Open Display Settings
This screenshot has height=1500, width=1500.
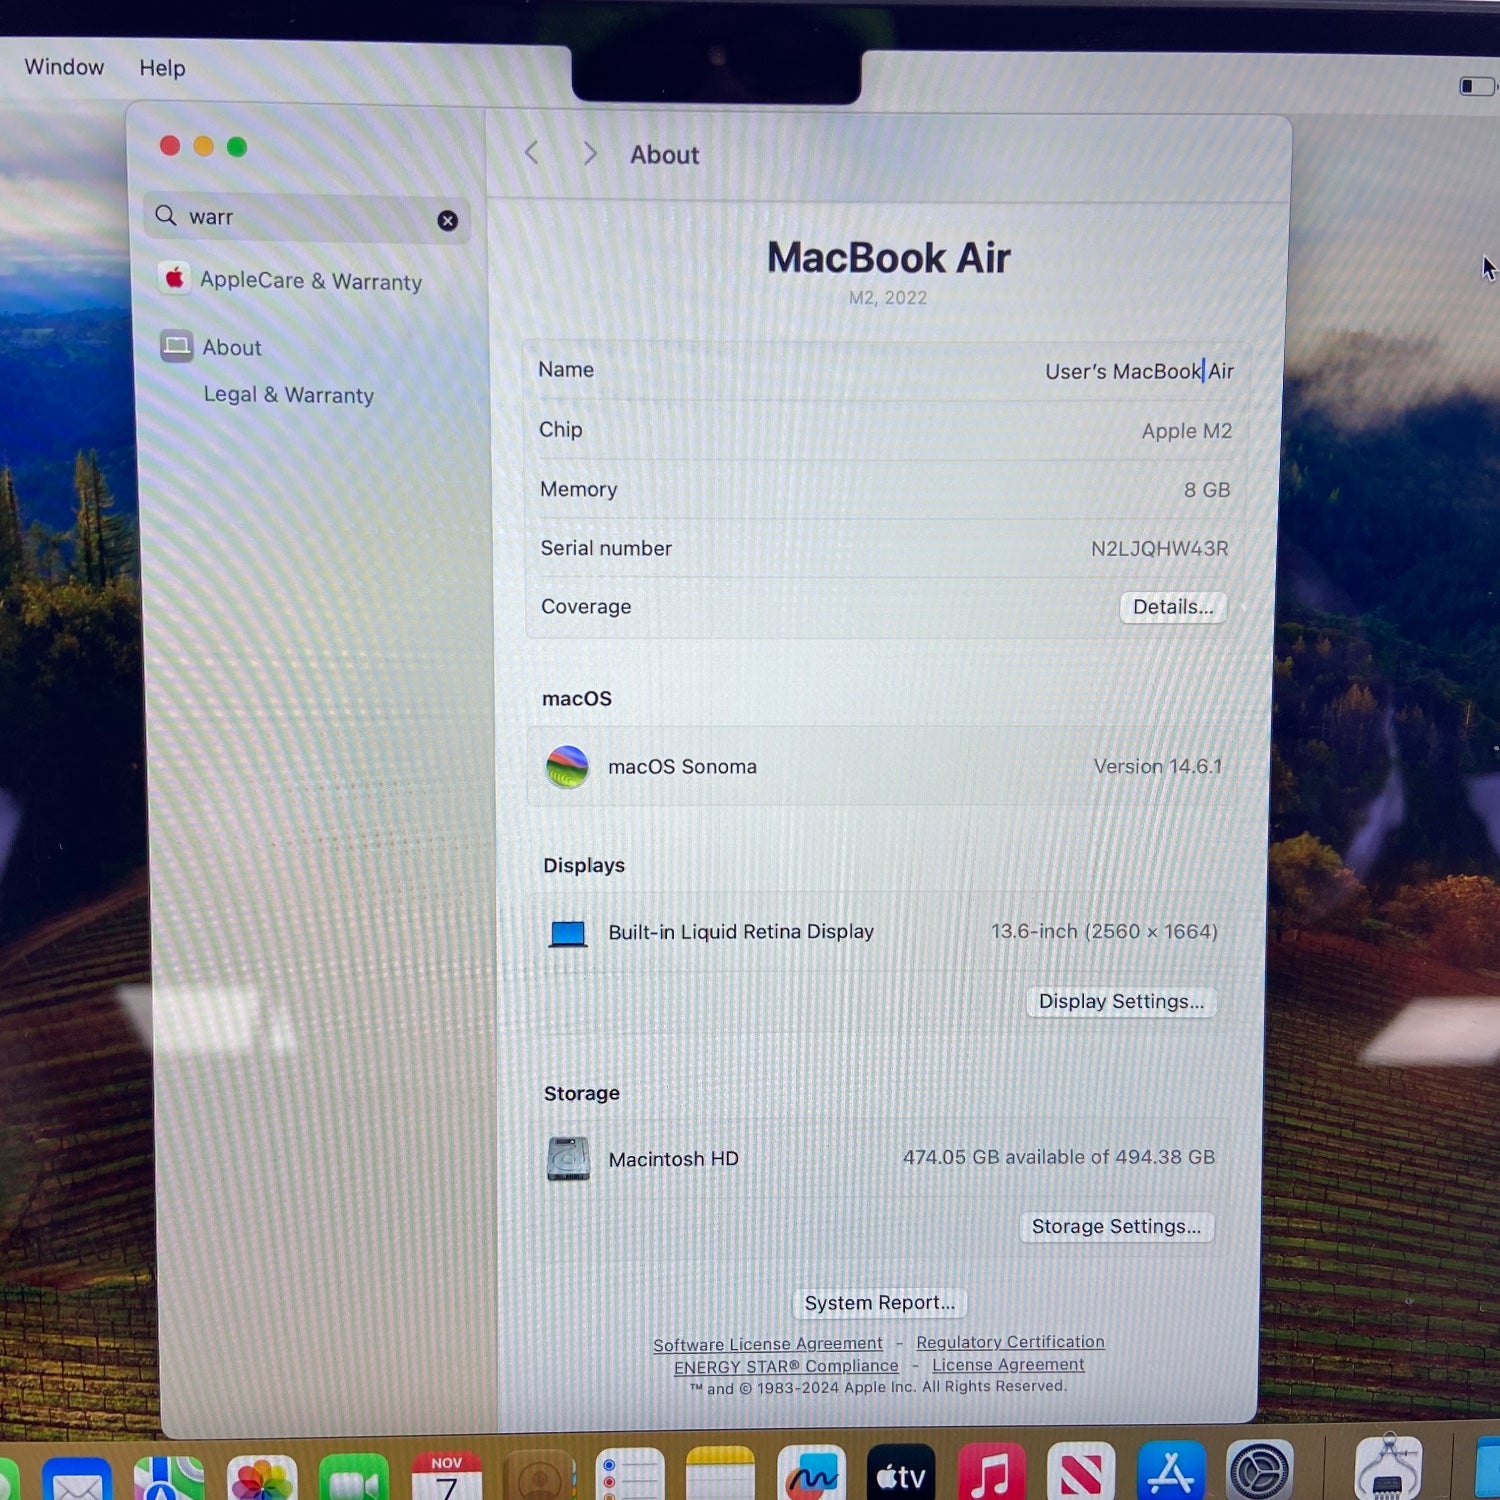[x=1120, y=1002]
